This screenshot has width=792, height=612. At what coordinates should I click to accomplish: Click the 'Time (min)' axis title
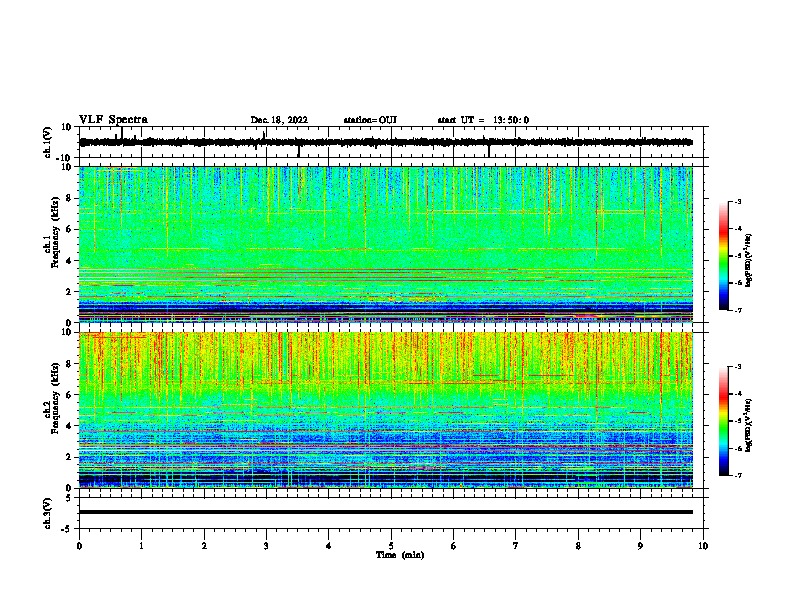tap(400, 555)
